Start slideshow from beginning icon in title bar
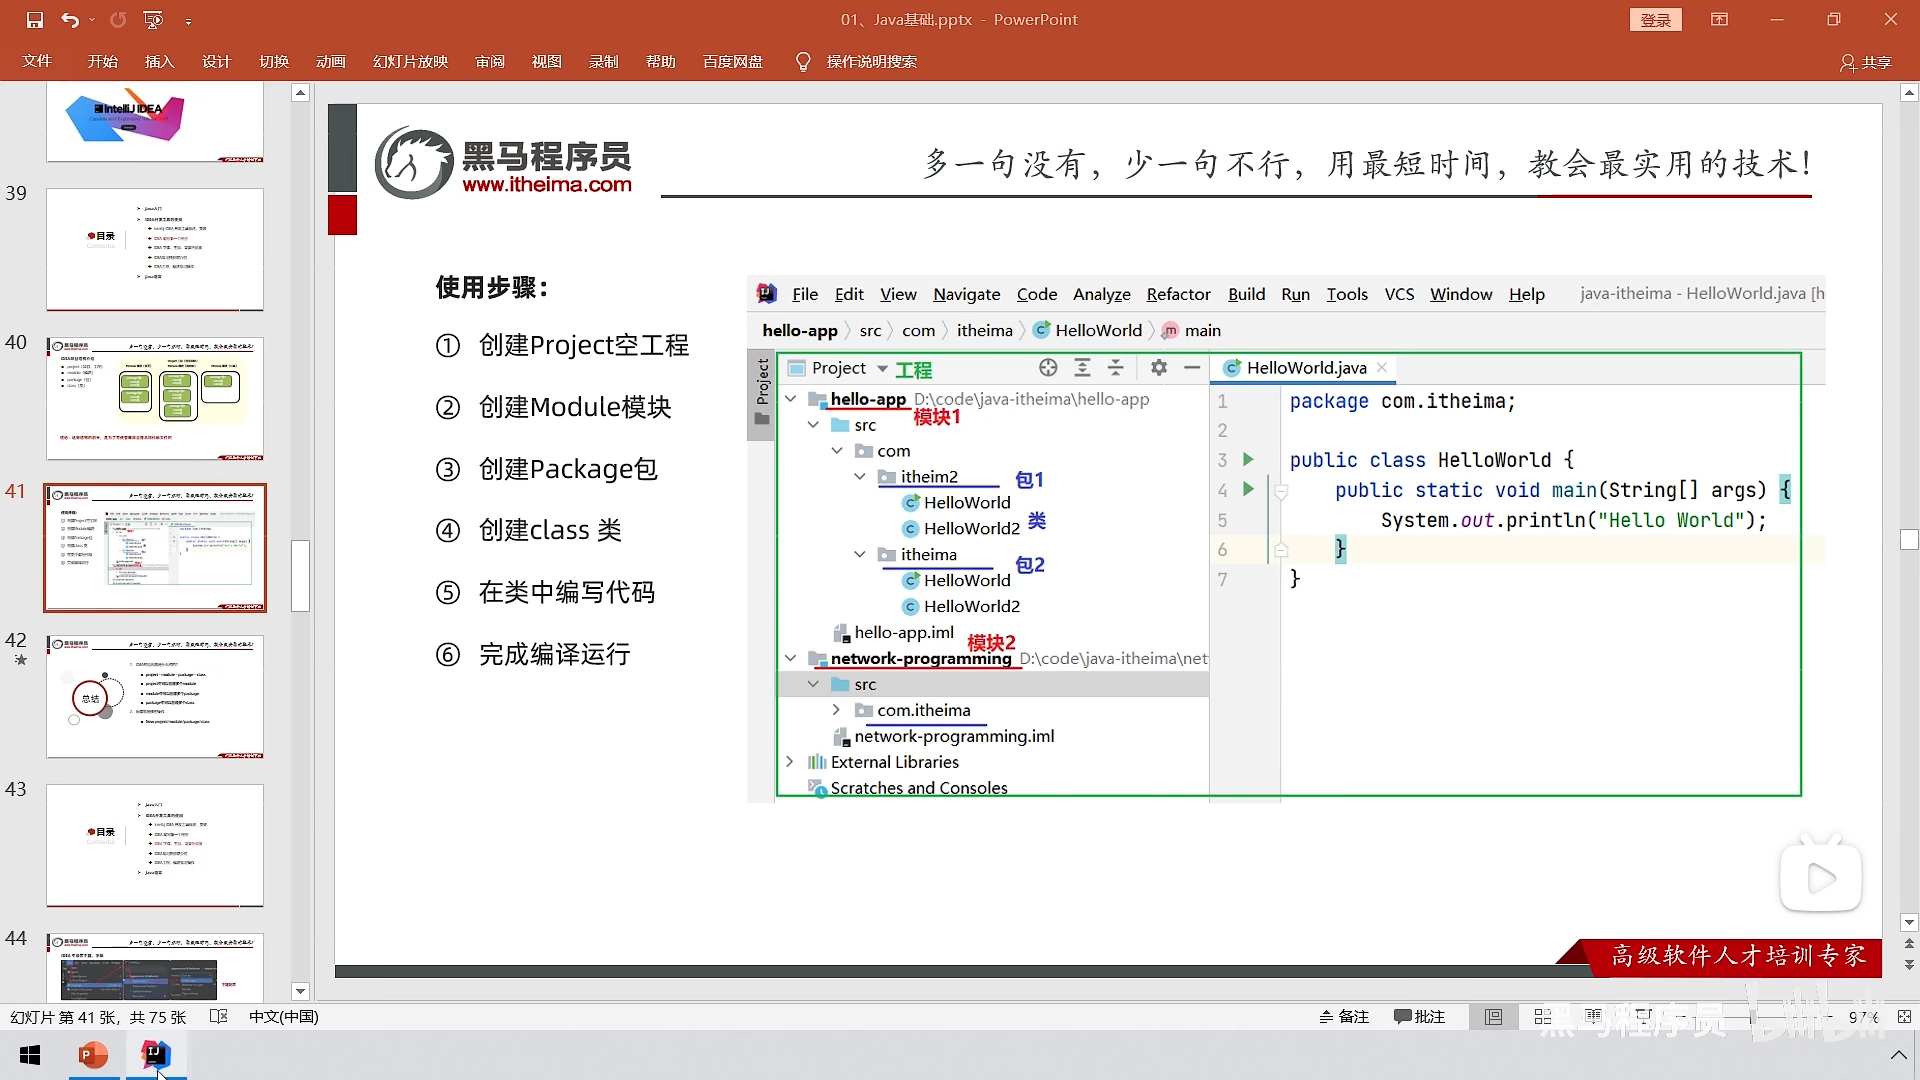 coord(153,19)
